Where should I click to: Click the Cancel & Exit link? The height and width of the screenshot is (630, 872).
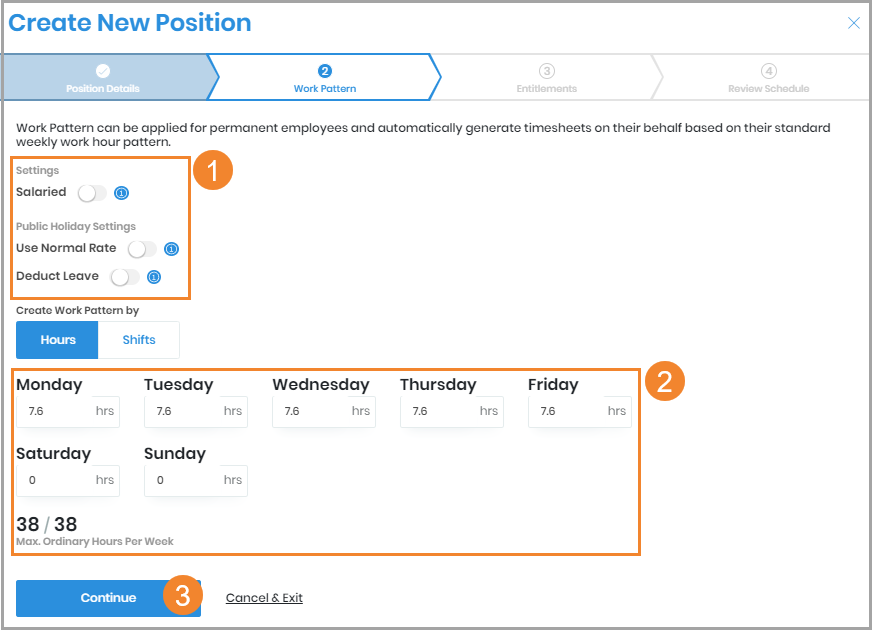(x=264, y=598)
